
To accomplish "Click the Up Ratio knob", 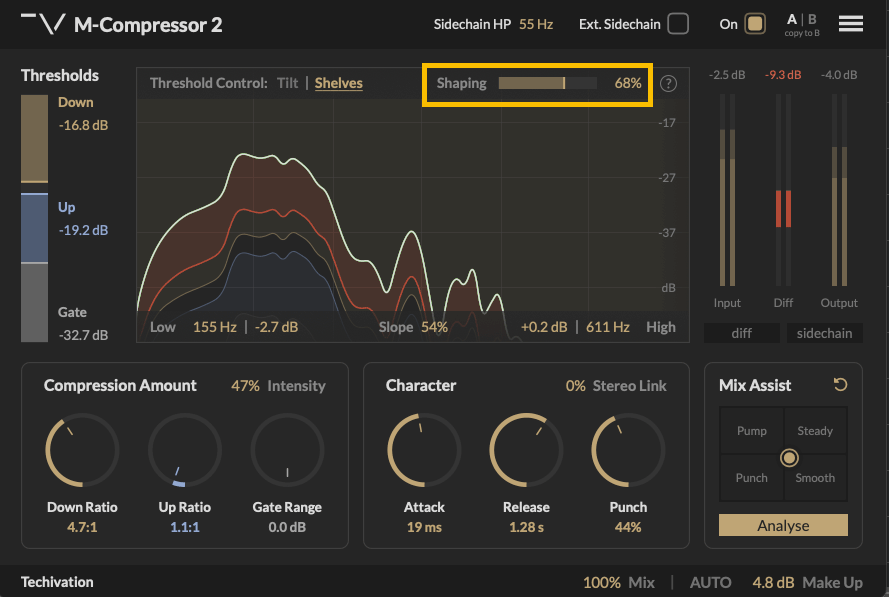I will (185, 450).
